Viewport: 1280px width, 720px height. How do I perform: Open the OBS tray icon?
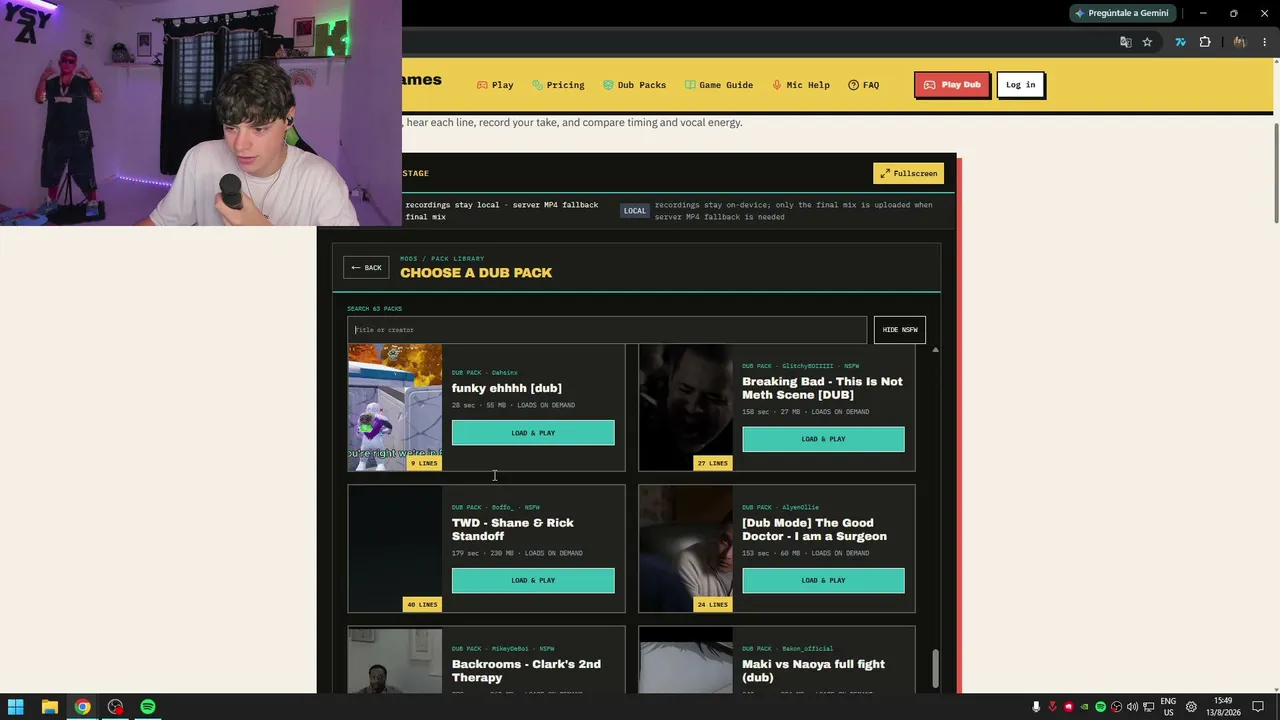point(1116,707)
